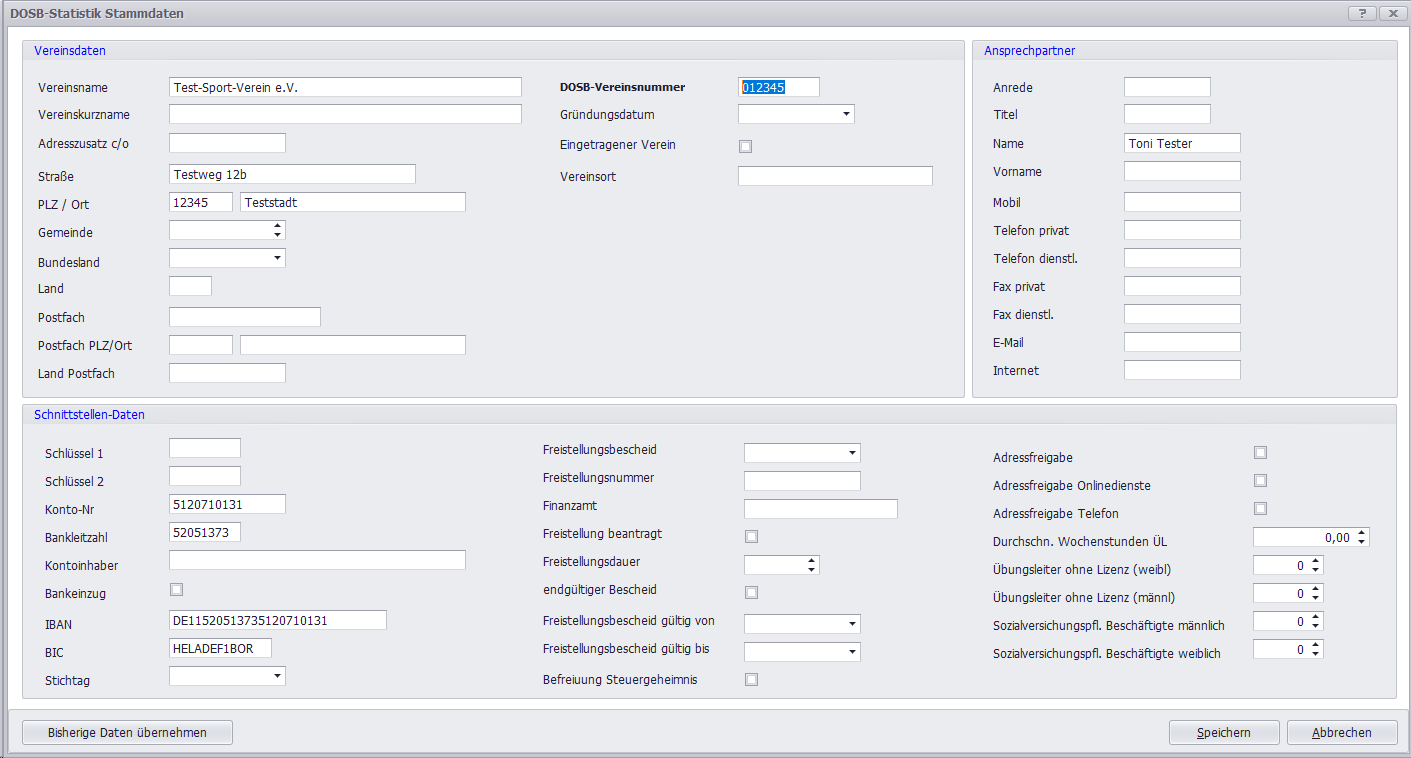Image resolution: width=1411 pixels, height=758 pixels.
Task: Click the help question mark button in title bar
Action: click(1361, 14)
